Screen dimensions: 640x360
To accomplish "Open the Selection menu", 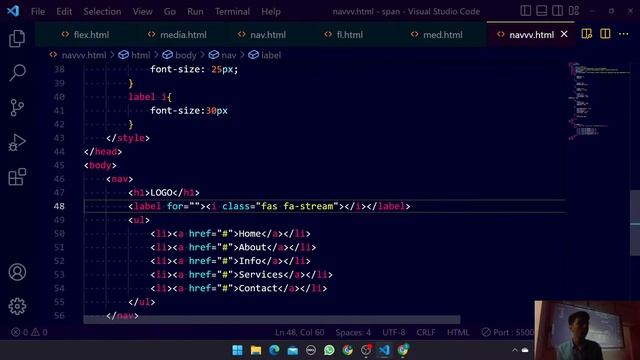I will 102,11.
